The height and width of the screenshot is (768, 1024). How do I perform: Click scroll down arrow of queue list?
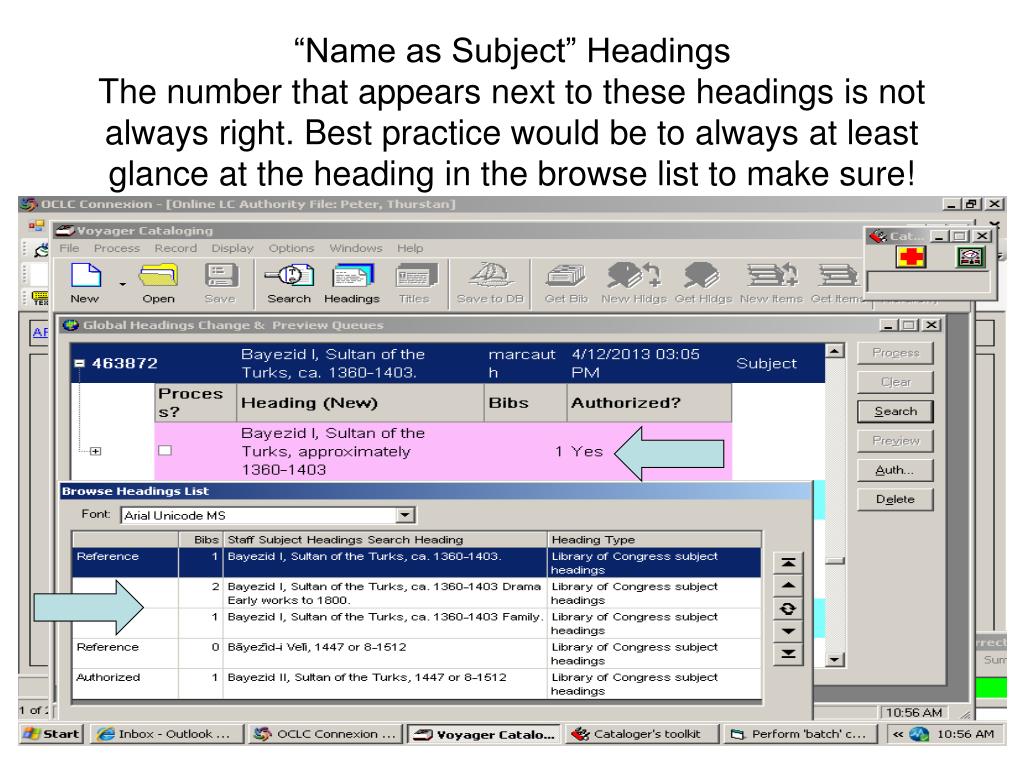click(x=834, y=660)
